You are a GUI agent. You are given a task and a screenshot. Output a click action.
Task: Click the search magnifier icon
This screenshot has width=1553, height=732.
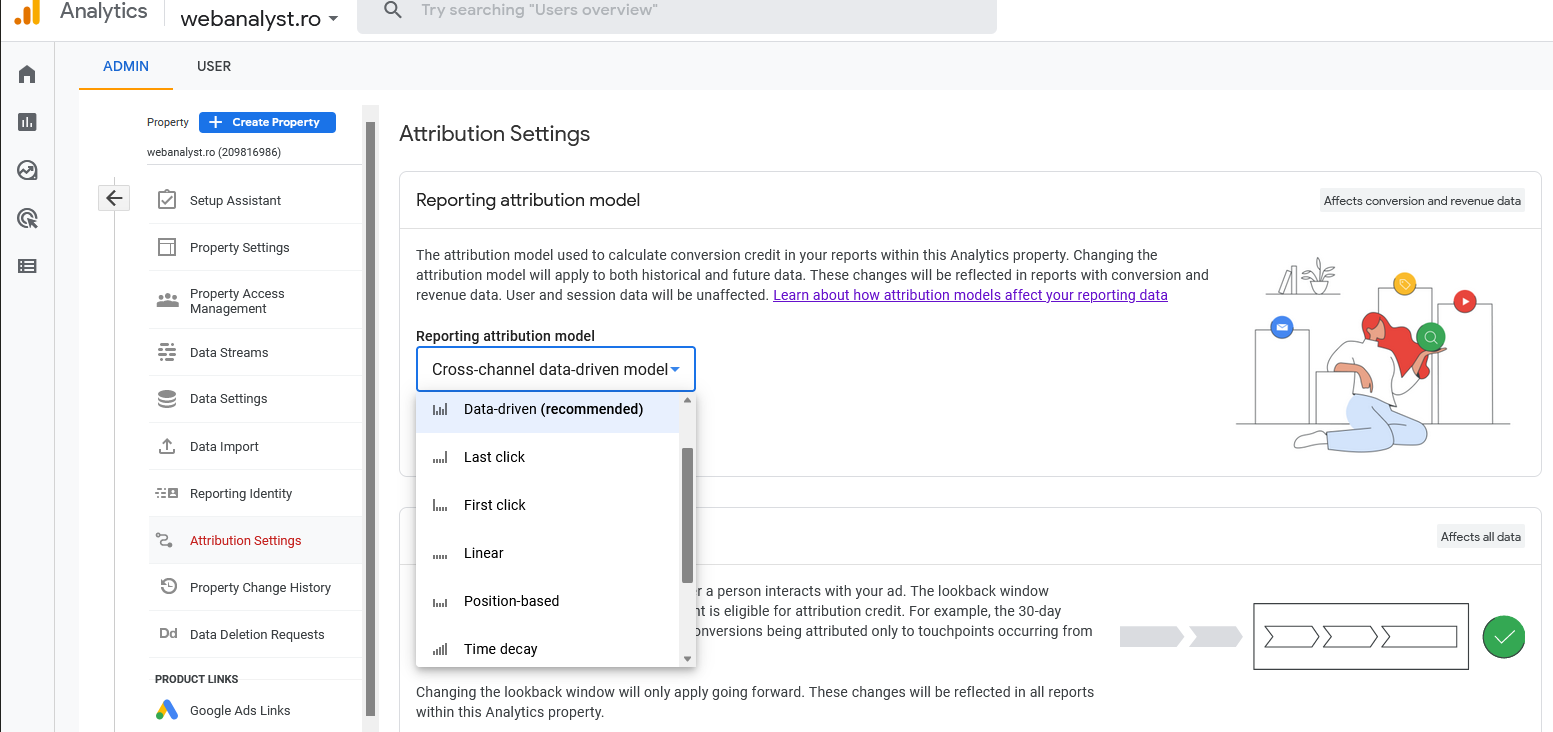[x=393, y=10]
